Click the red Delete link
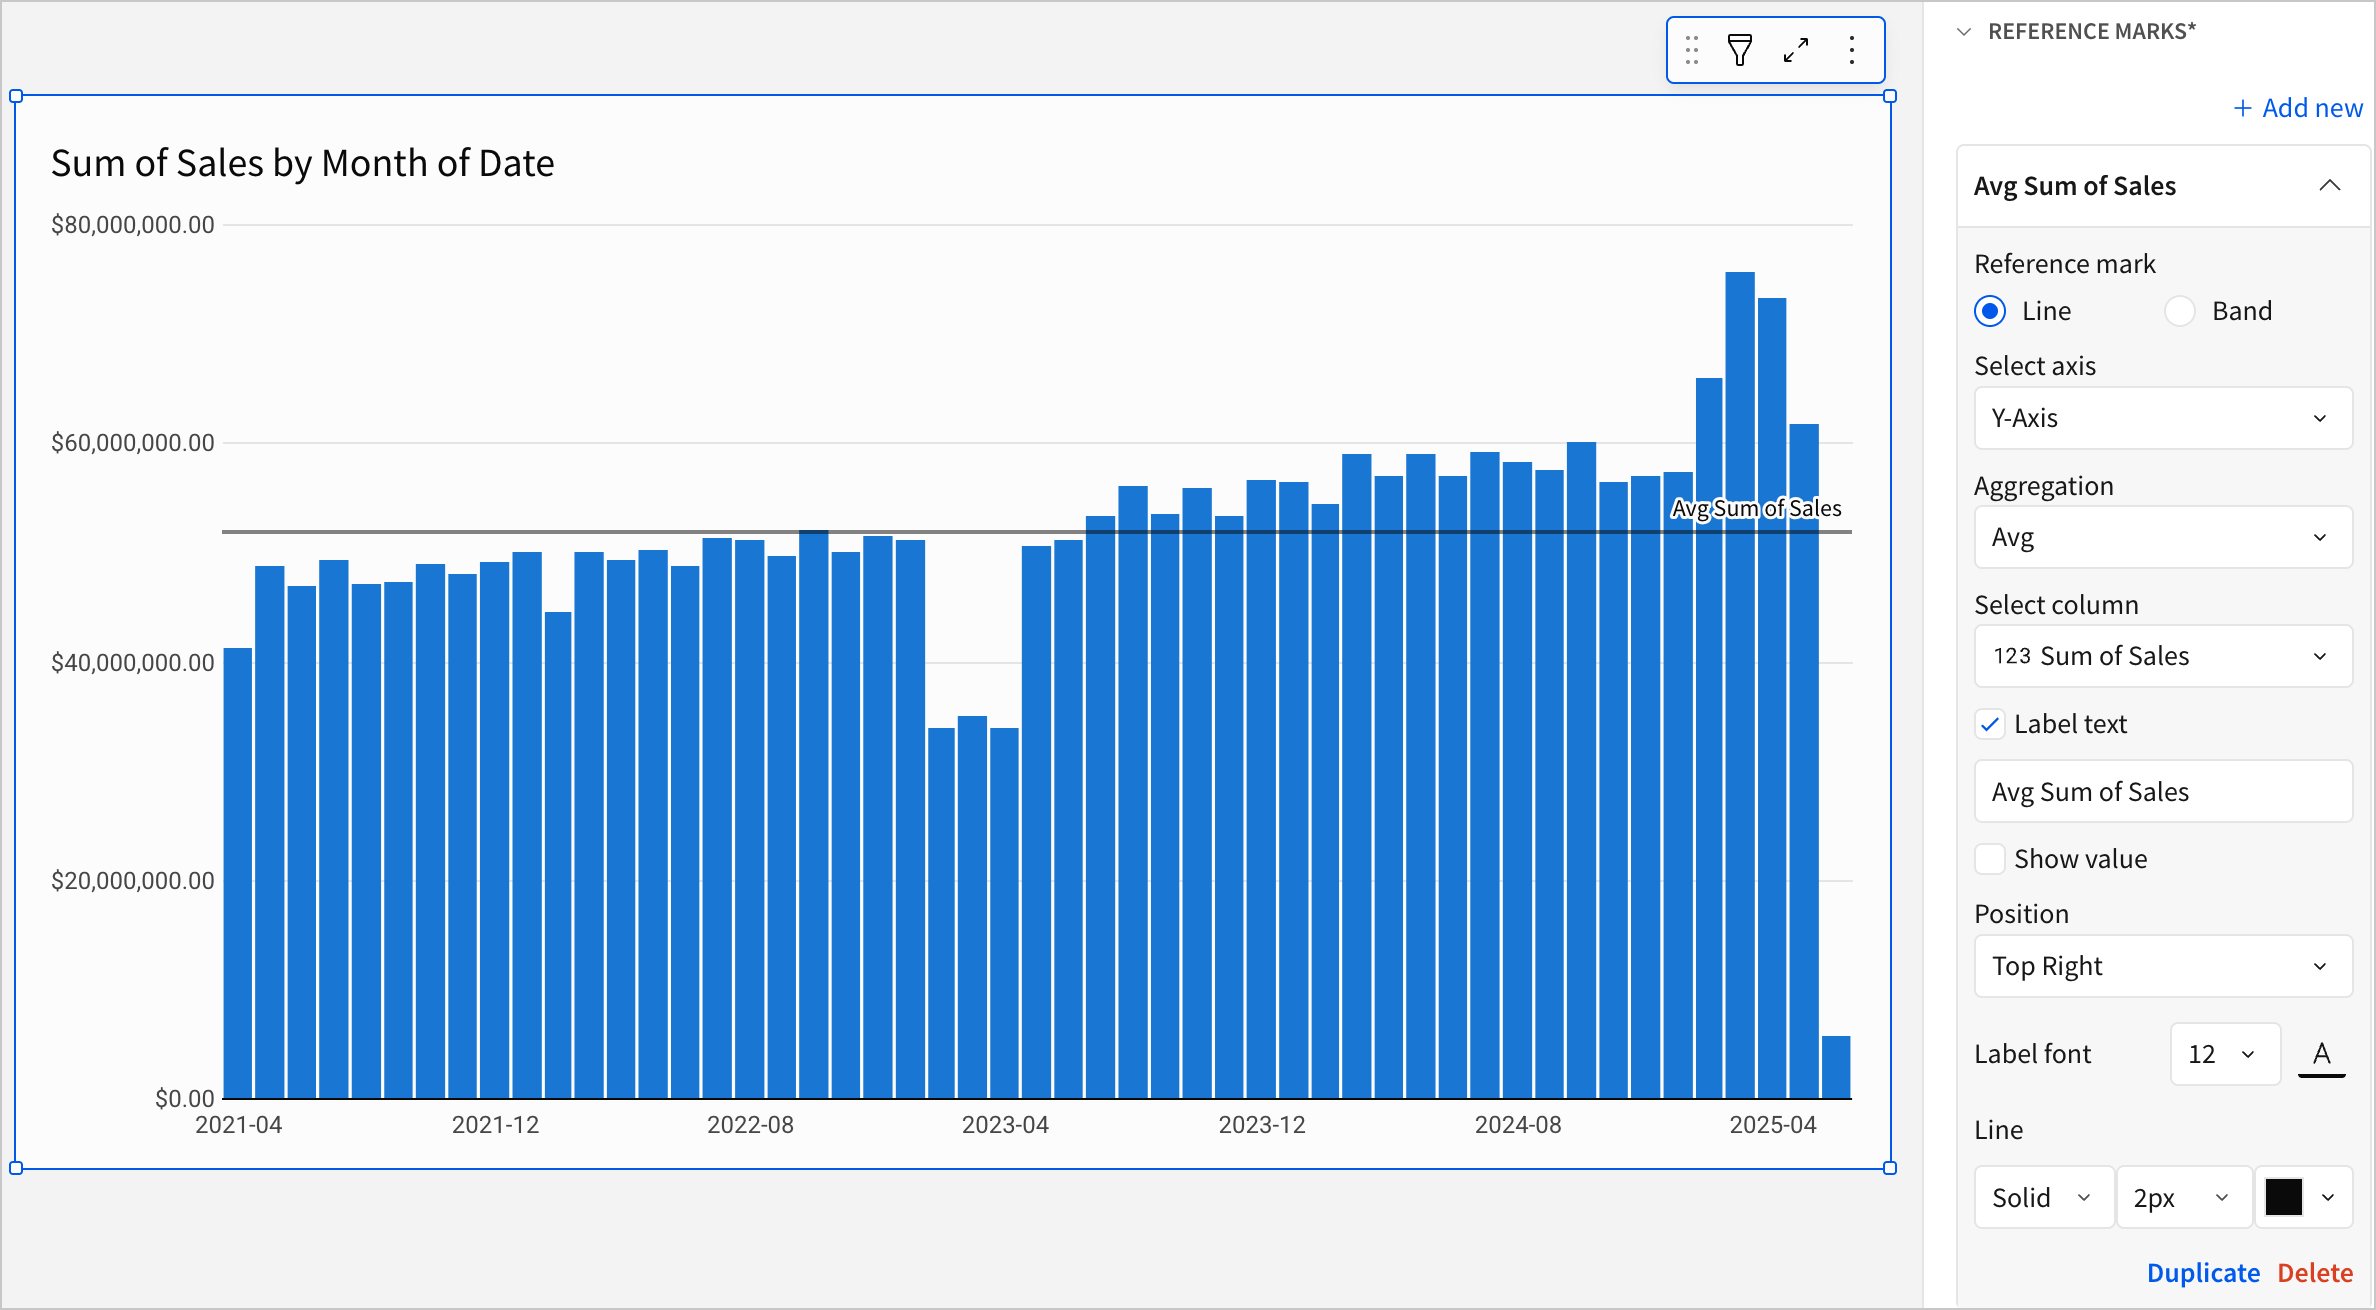 [2315, 1273]
